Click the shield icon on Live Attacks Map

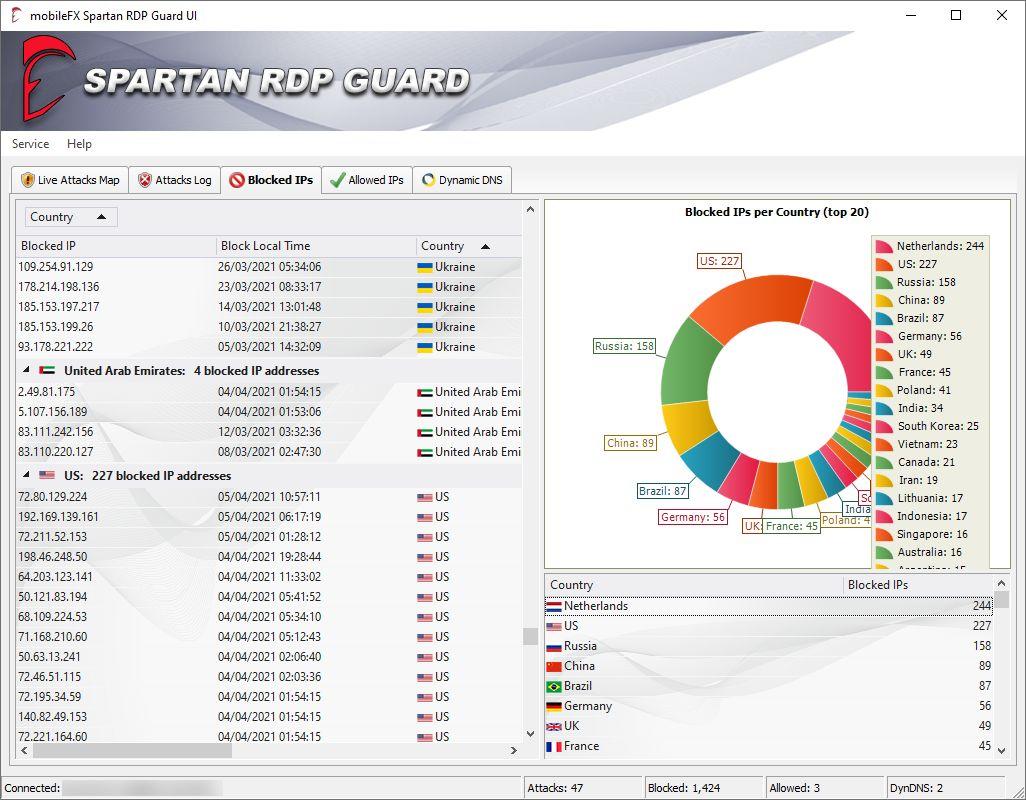27,180
